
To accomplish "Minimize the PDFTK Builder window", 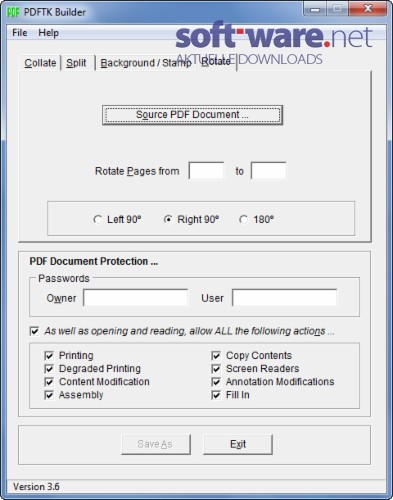I will click(315, 9).
